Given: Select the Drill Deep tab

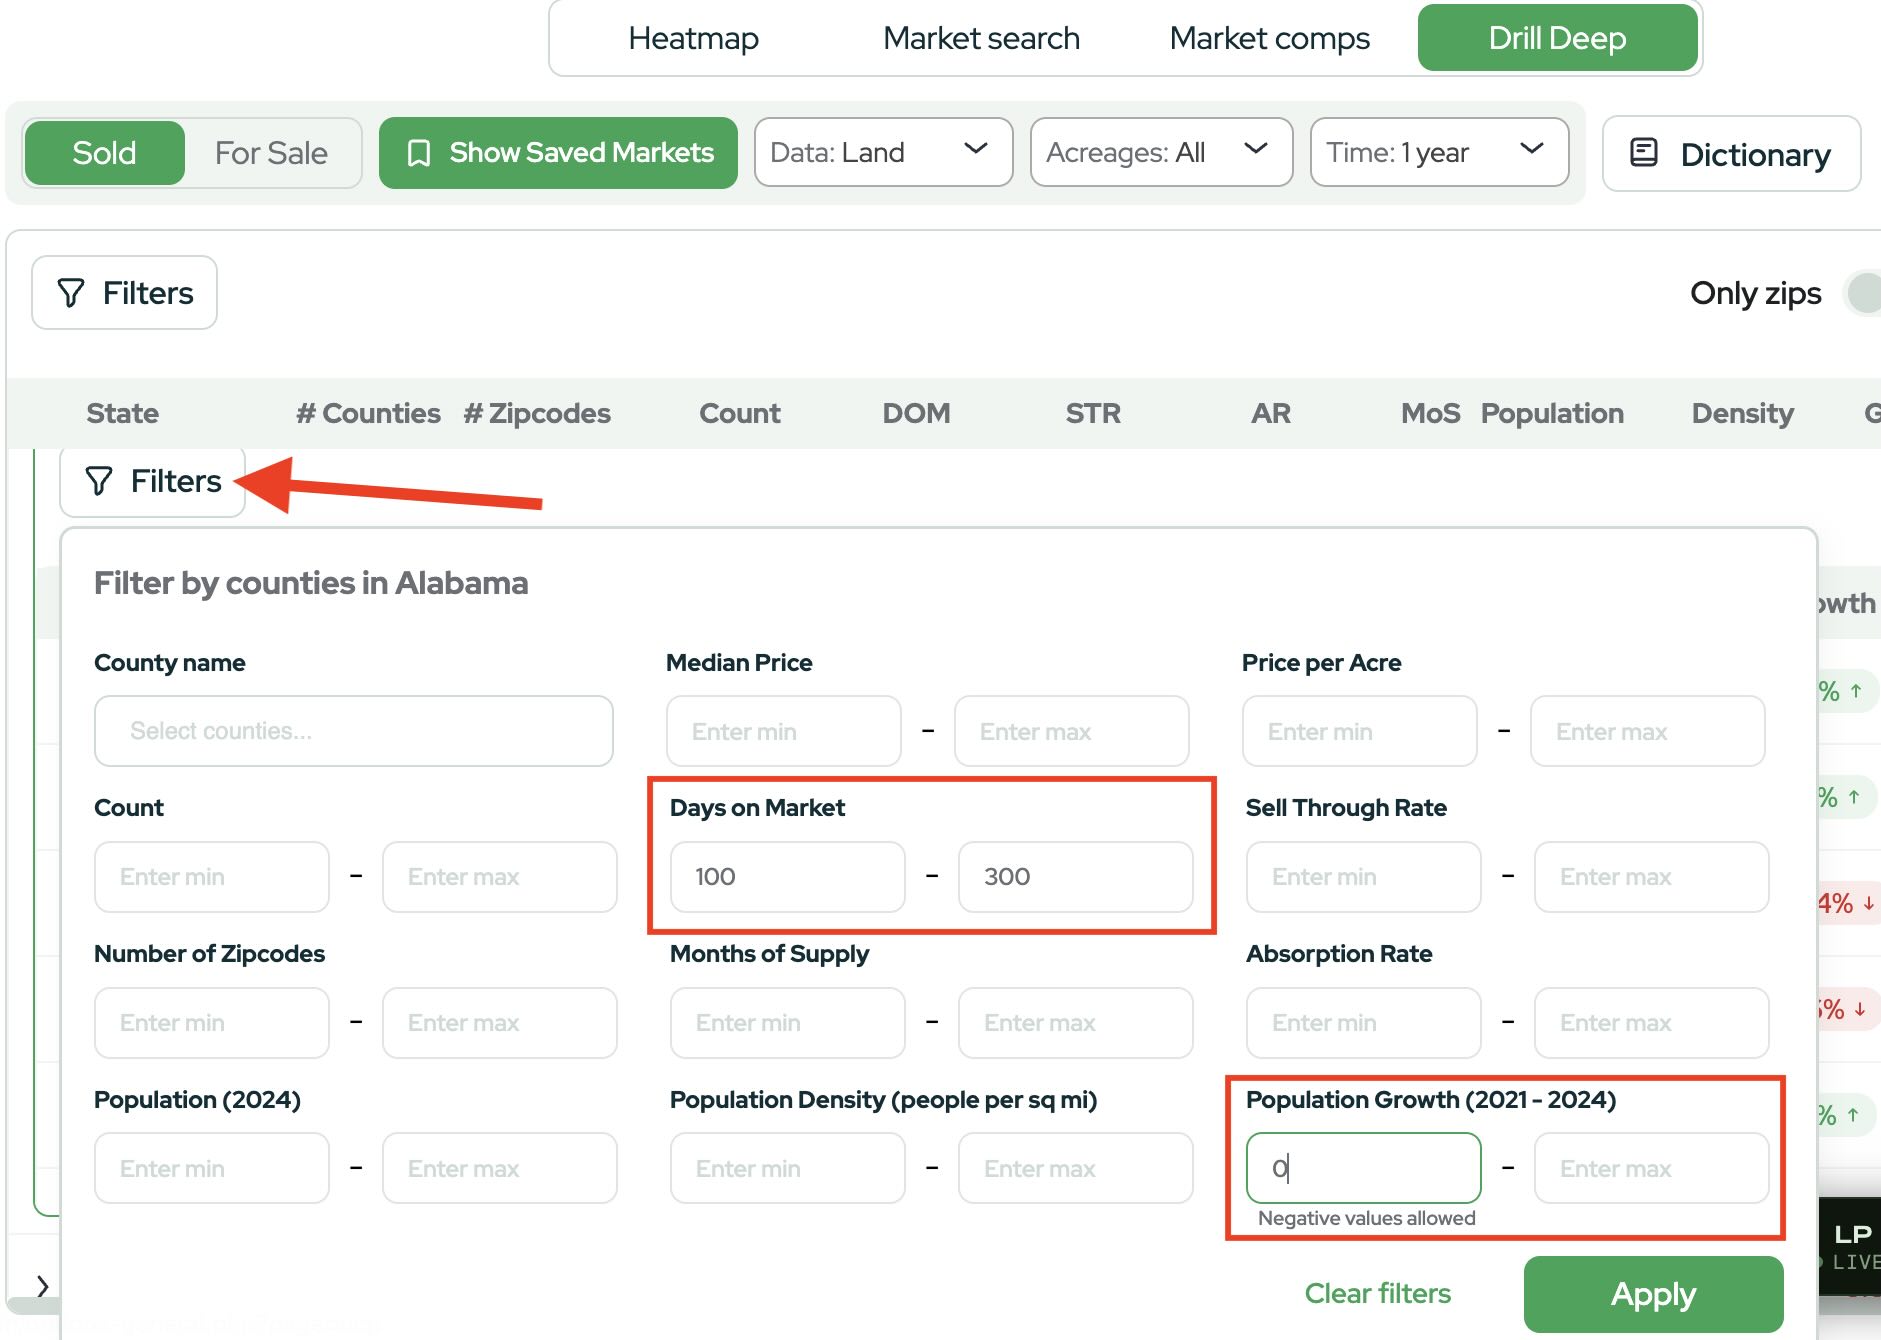Looking at the screenshot, I should (x=1557, y=38).
